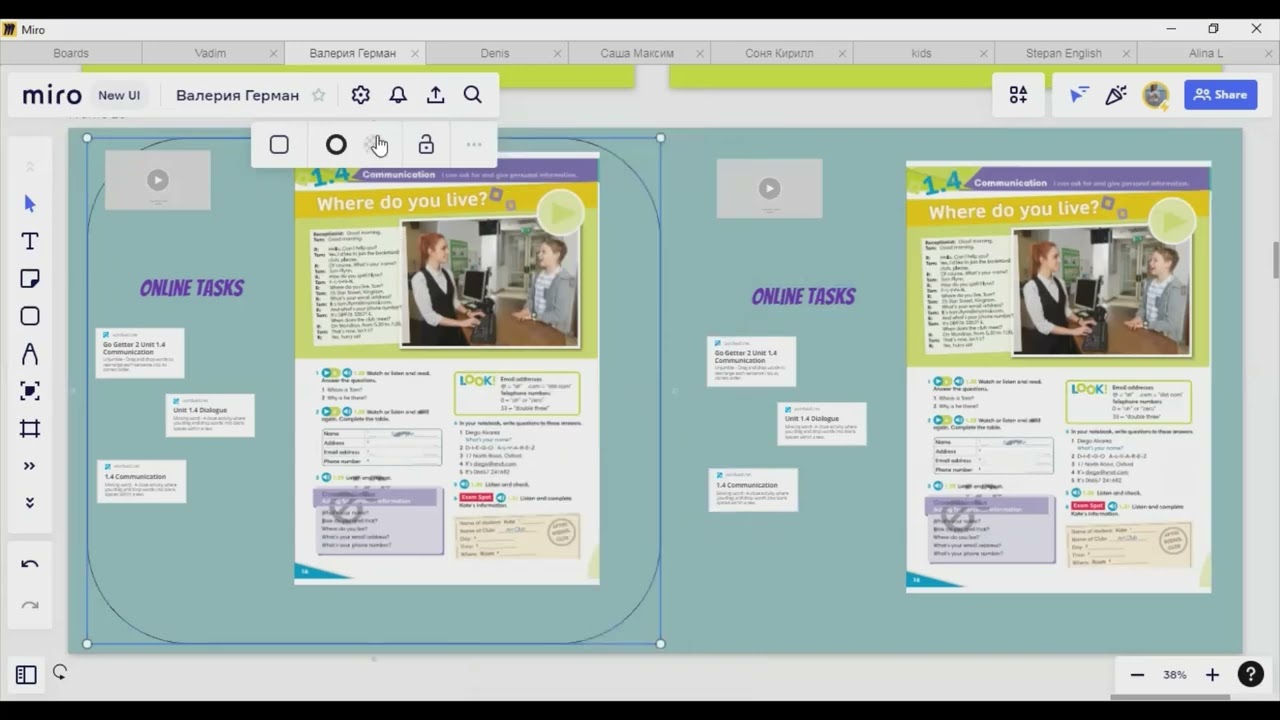Switch to the Boards tab

71,53
